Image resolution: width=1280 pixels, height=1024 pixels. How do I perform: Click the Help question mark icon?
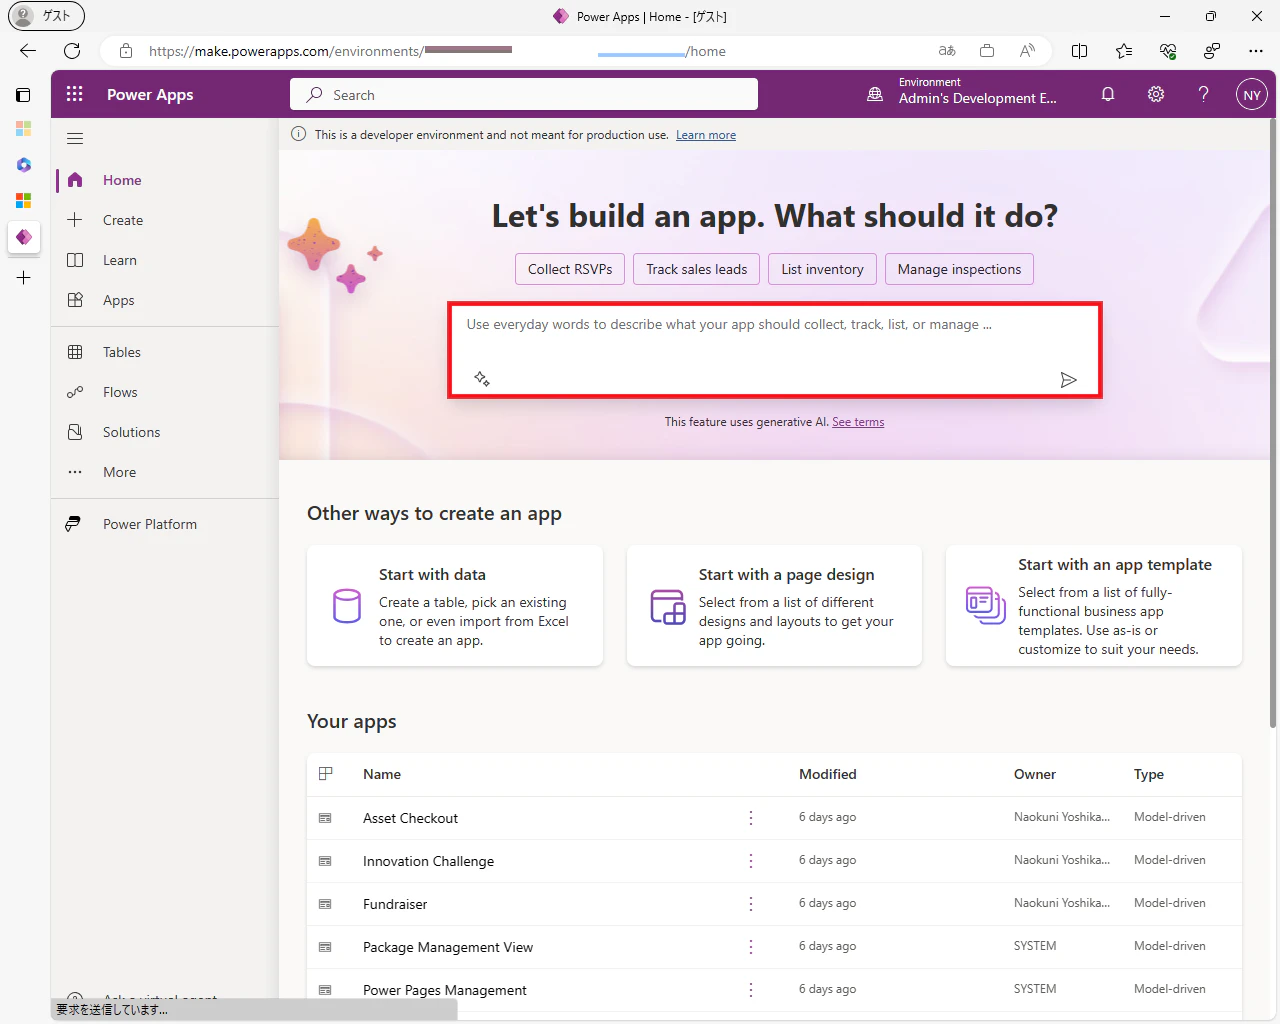coord(1204,94)
